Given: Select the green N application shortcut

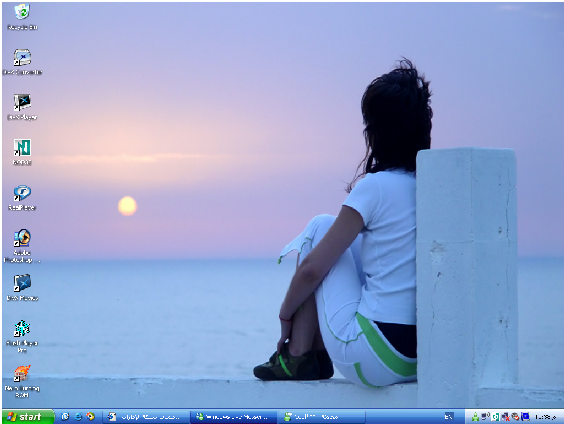Looking at the screenshot, I should [x=22, y=152].
